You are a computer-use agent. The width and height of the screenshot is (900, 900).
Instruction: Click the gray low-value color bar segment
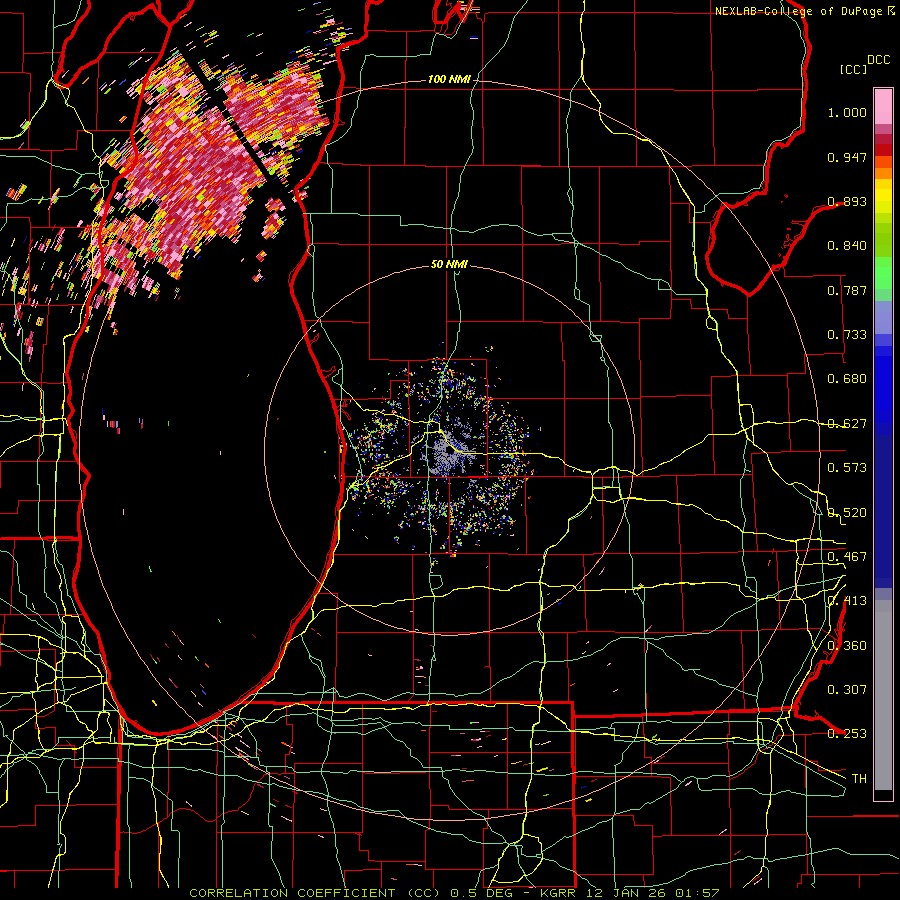[883, 695]
